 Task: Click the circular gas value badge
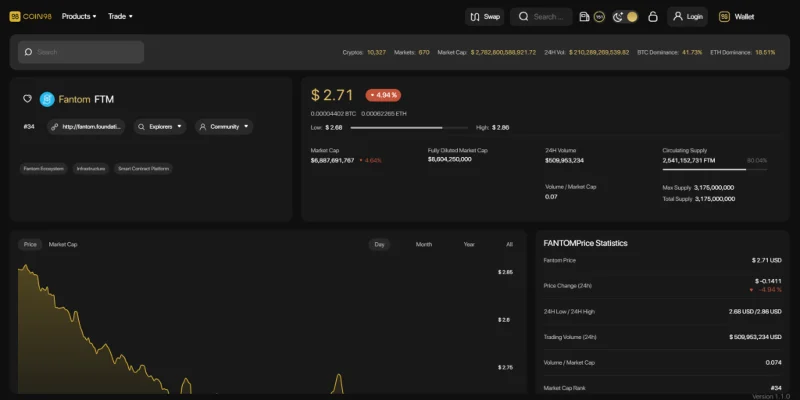(x=599, y=17)
